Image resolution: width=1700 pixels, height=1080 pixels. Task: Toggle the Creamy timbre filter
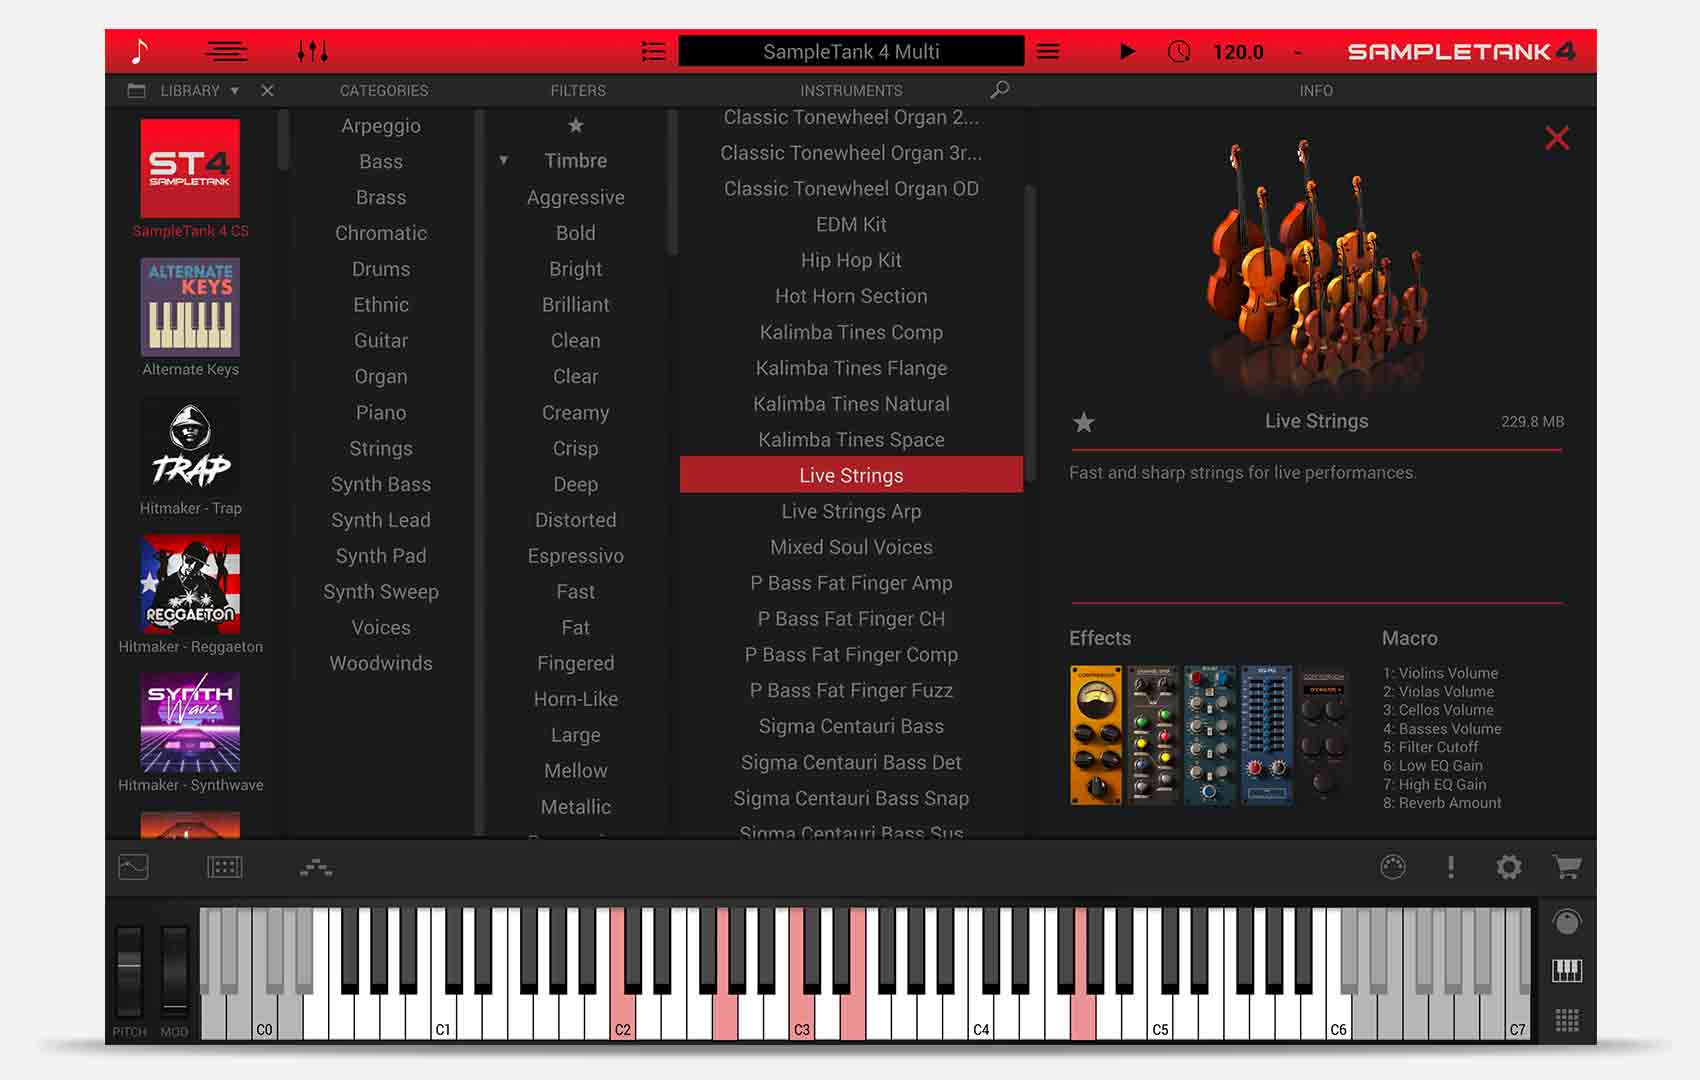[x=576, y=412]
